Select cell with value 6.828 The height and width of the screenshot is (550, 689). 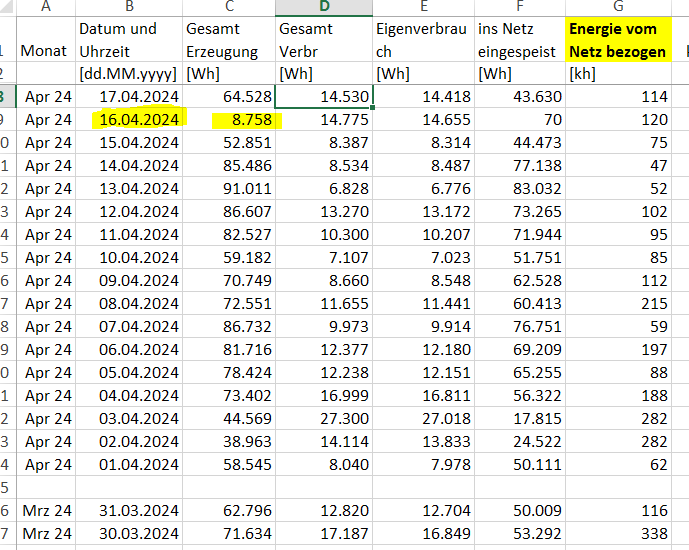click(x=324, y=188)
